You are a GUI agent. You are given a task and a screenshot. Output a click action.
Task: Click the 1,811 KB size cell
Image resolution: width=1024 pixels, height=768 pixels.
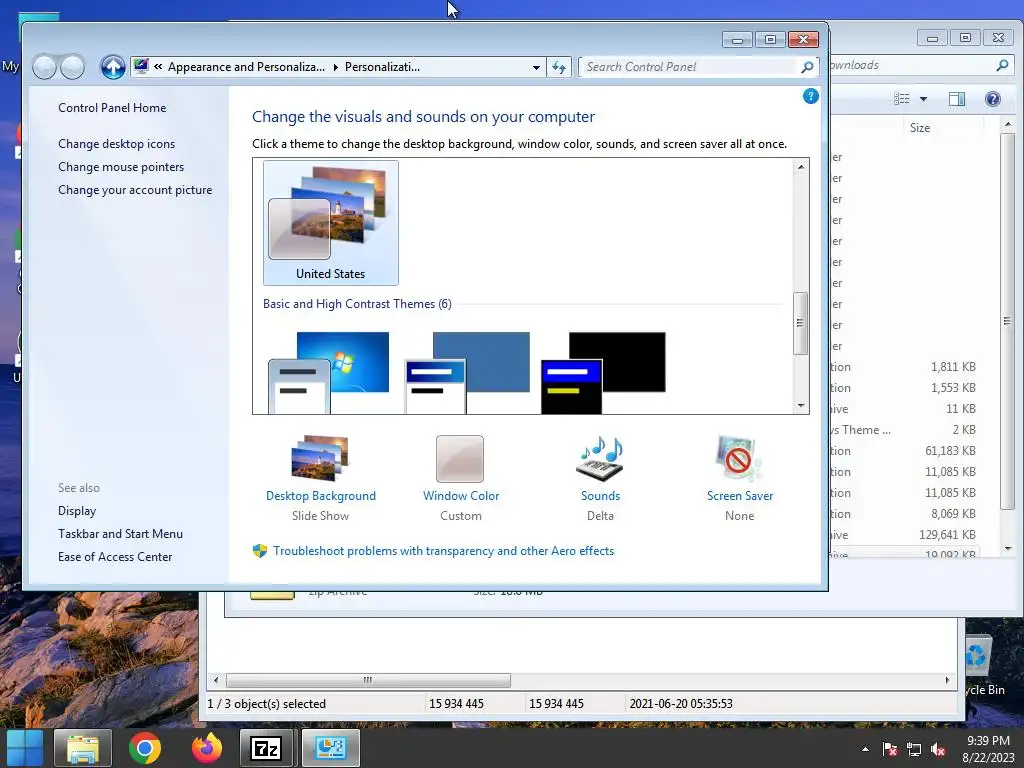(x=953, y=366)
